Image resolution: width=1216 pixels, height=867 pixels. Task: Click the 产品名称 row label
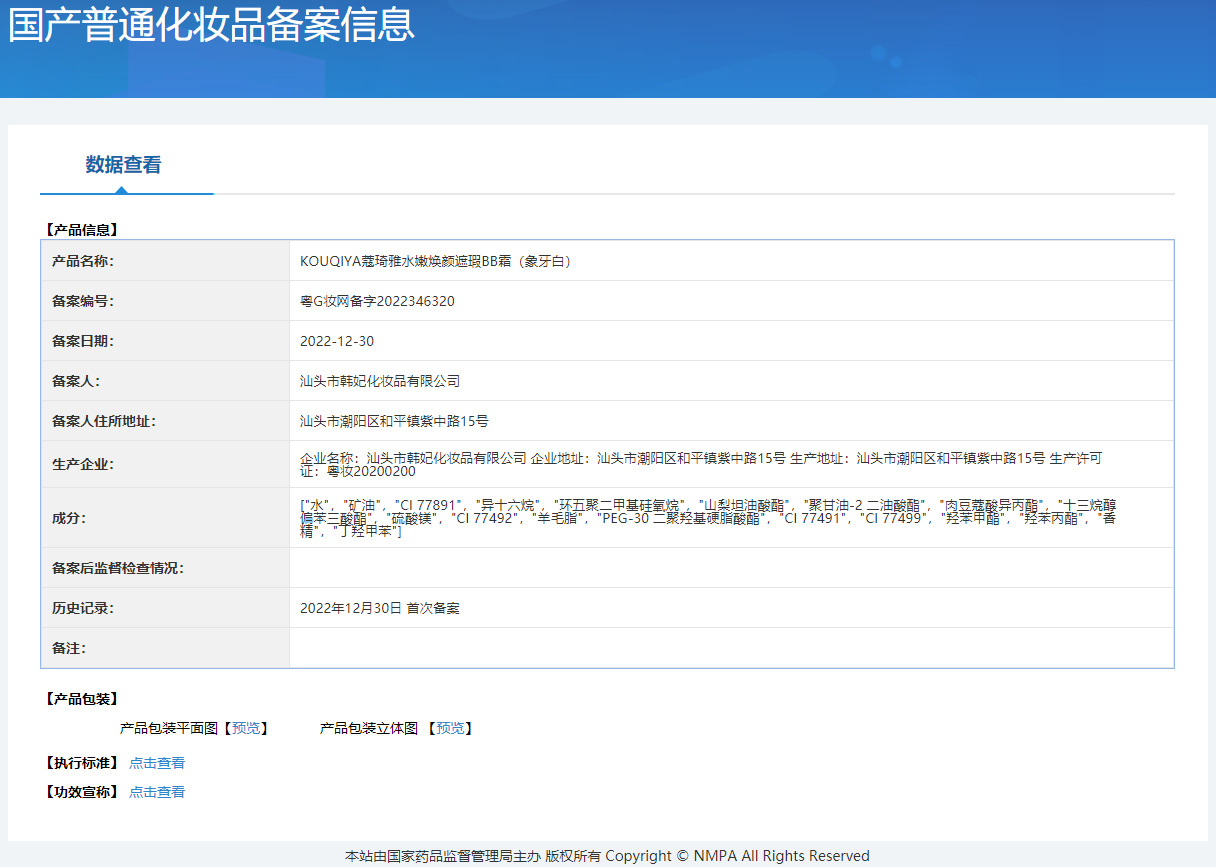(84, 261)
